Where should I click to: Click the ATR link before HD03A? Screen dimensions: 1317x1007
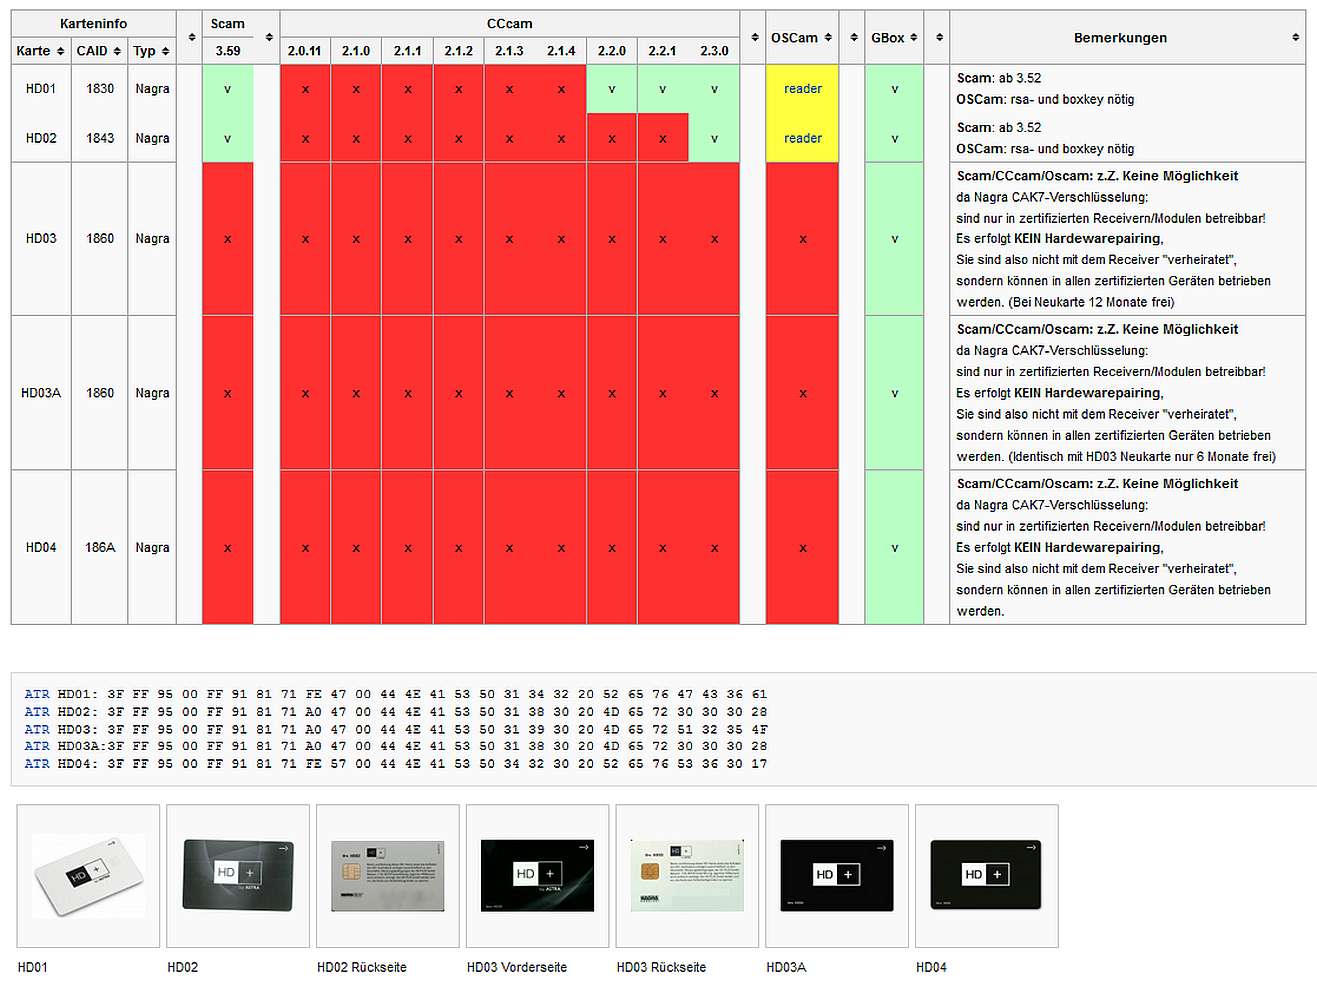pos(37,746)
